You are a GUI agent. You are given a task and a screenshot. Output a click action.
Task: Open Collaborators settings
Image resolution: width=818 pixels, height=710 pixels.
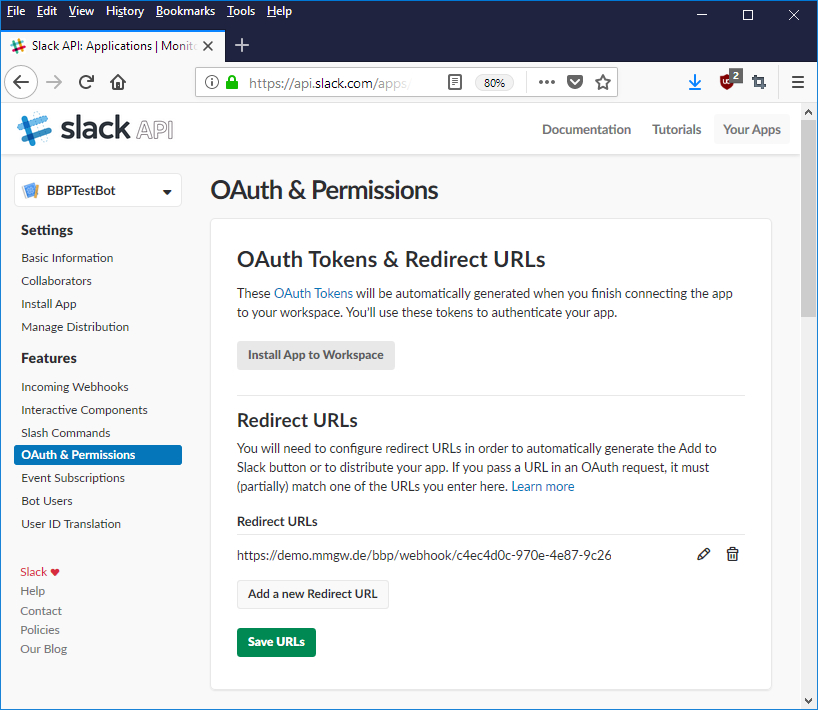56,281
